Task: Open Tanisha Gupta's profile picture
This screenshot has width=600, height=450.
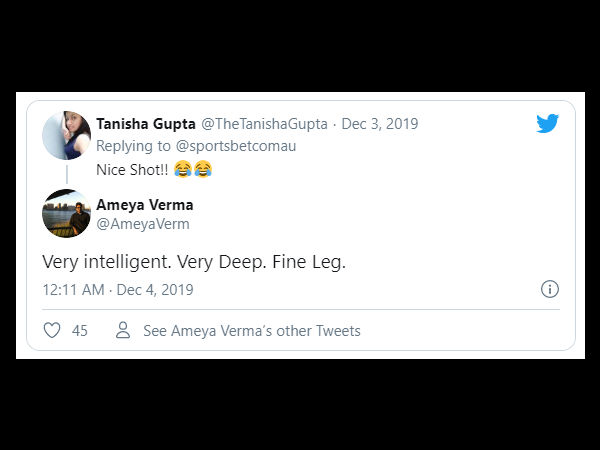Action: pos(66,135)
